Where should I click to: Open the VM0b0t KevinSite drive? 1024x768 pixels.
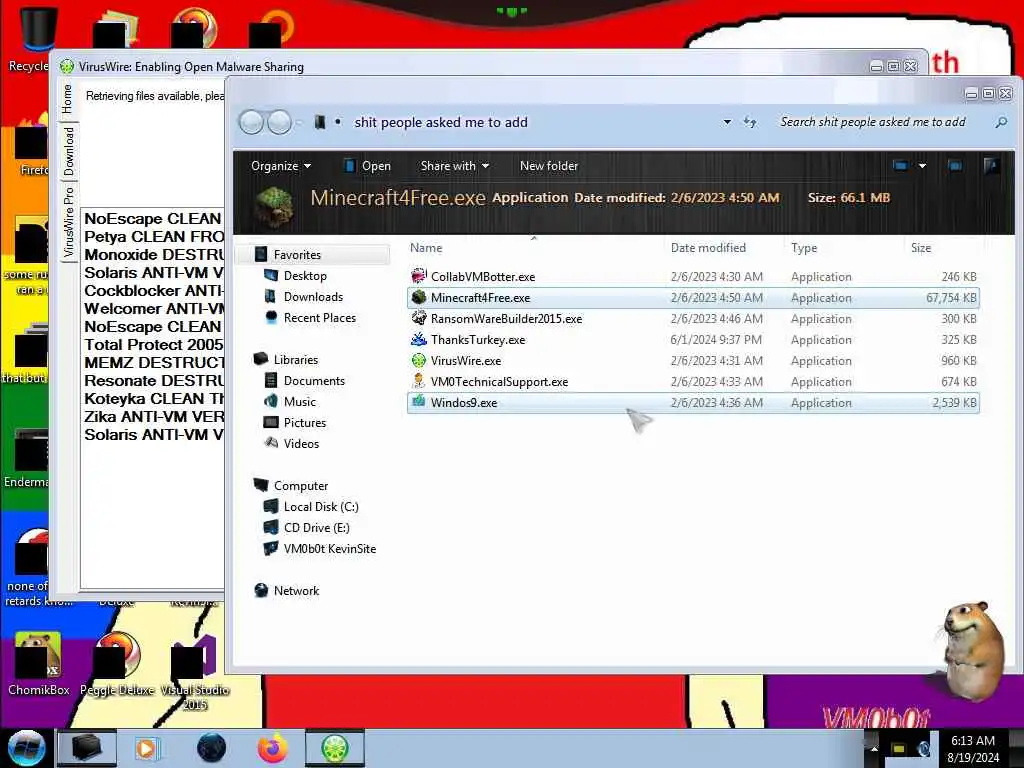tap(329, 548)
